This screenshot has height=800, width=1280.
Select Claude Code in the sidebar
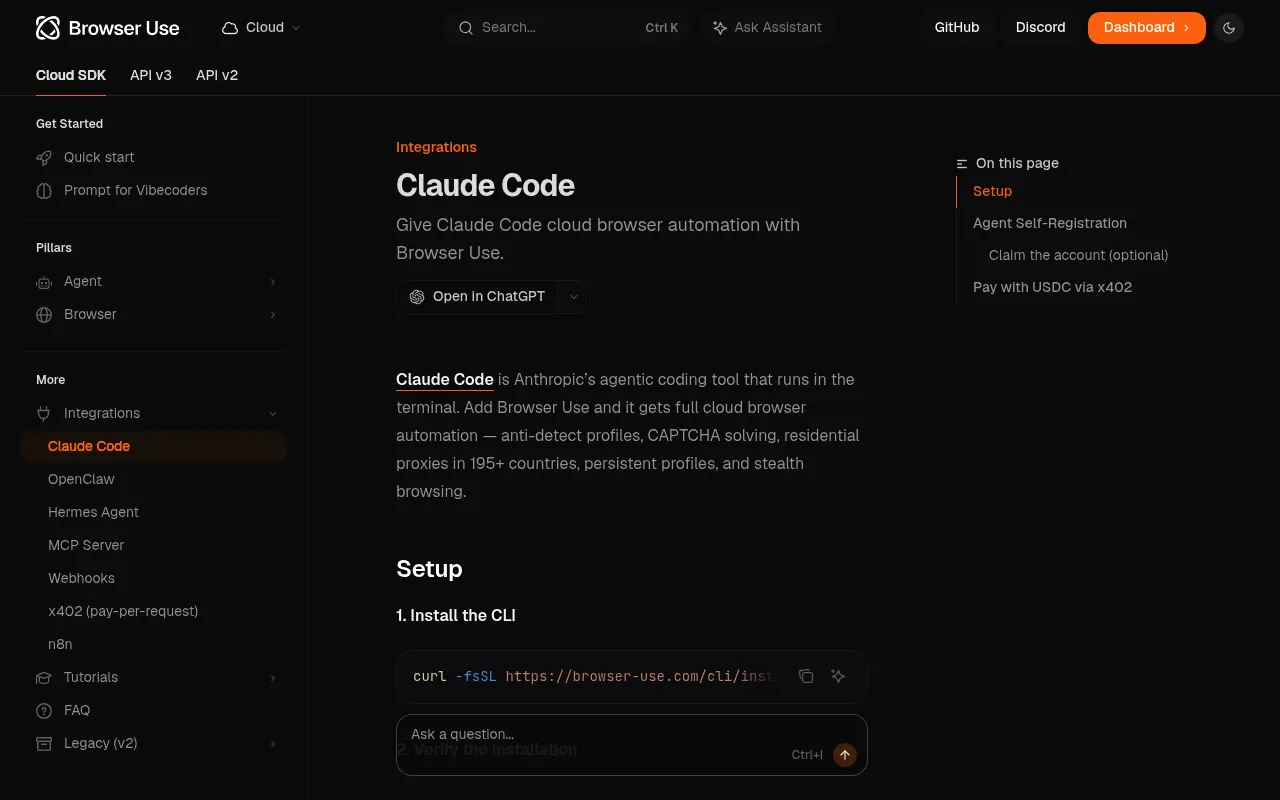pos(154,446)
